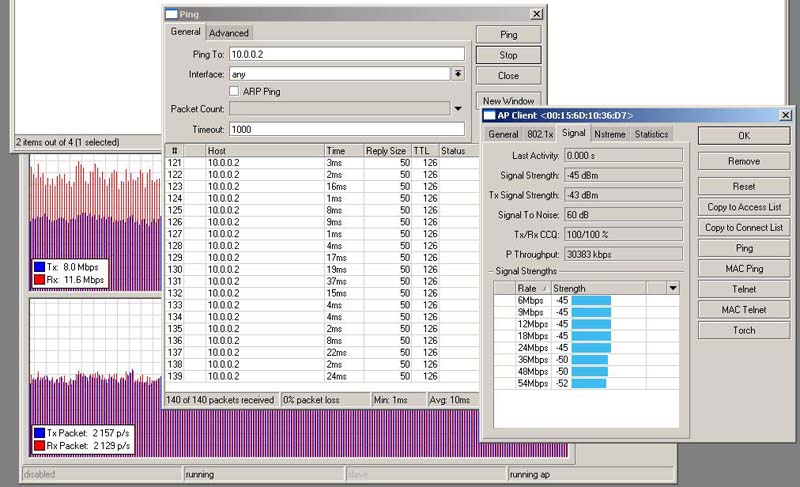Sort ping results by # column

tap(174, 151)
